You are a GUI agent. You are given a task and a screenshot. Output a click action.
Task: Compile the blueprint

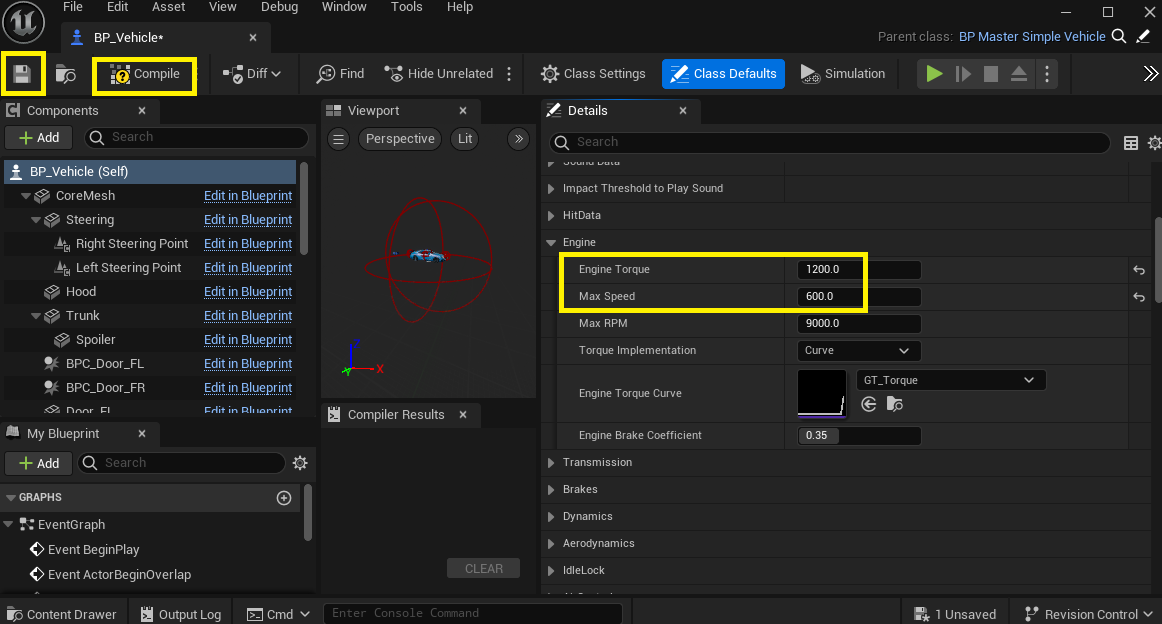[x=145, y=74]
